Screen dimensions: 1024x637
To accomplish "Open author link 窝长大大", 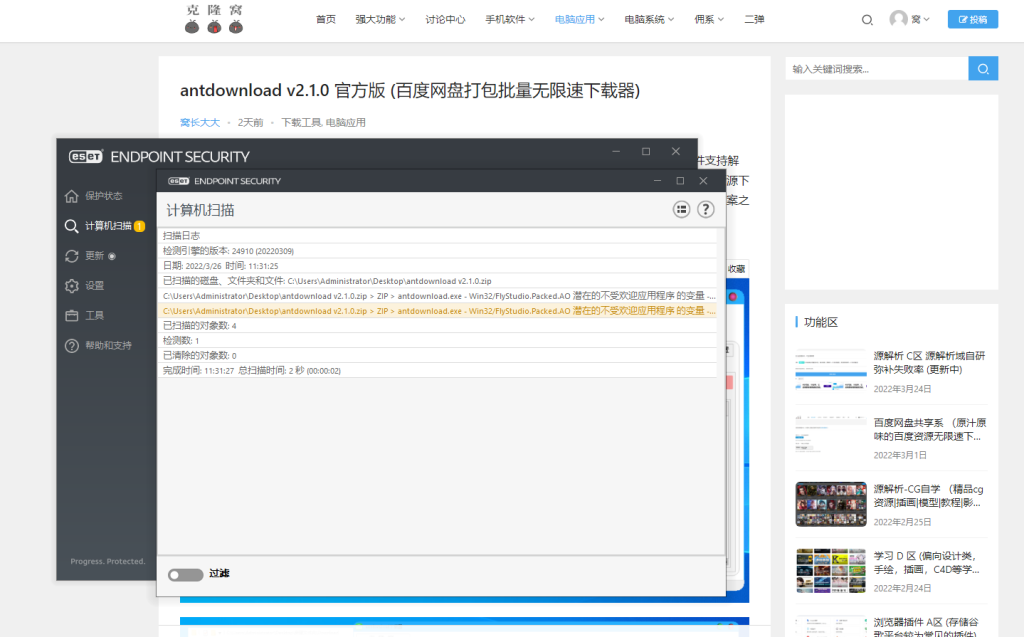I will (200, 122).
